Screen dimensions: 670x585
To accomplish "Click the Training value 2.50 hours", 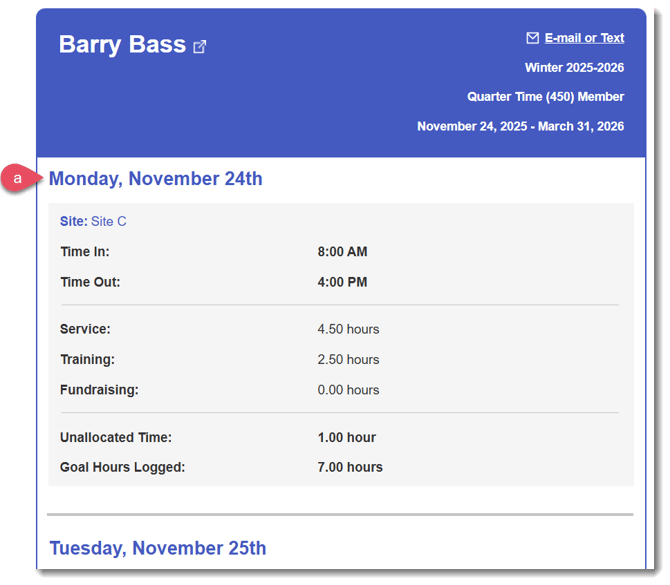I will 348,359.
